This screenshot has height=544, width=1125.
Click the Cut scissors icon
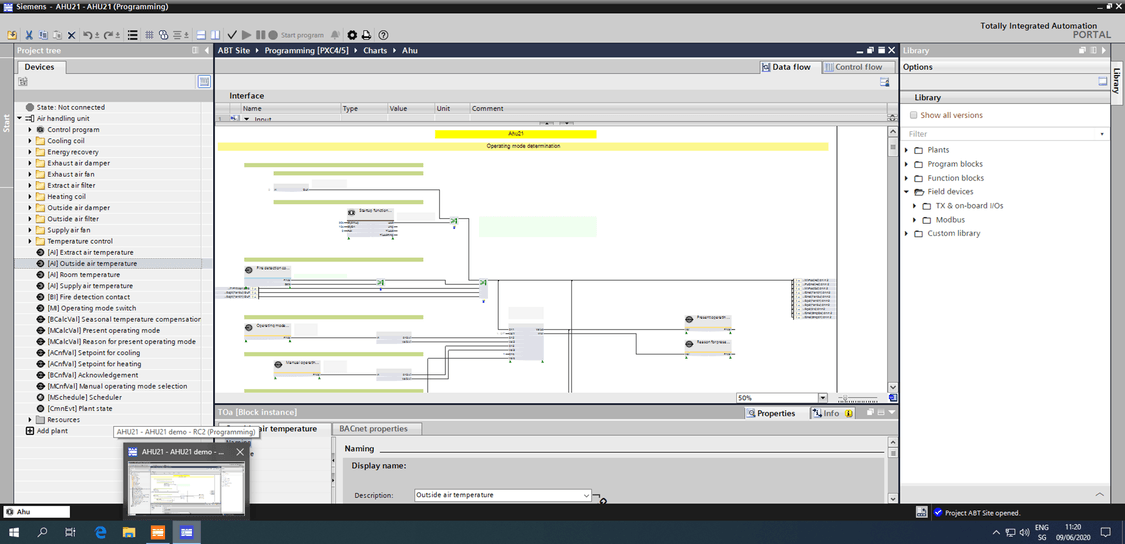[x=29, y=35]
